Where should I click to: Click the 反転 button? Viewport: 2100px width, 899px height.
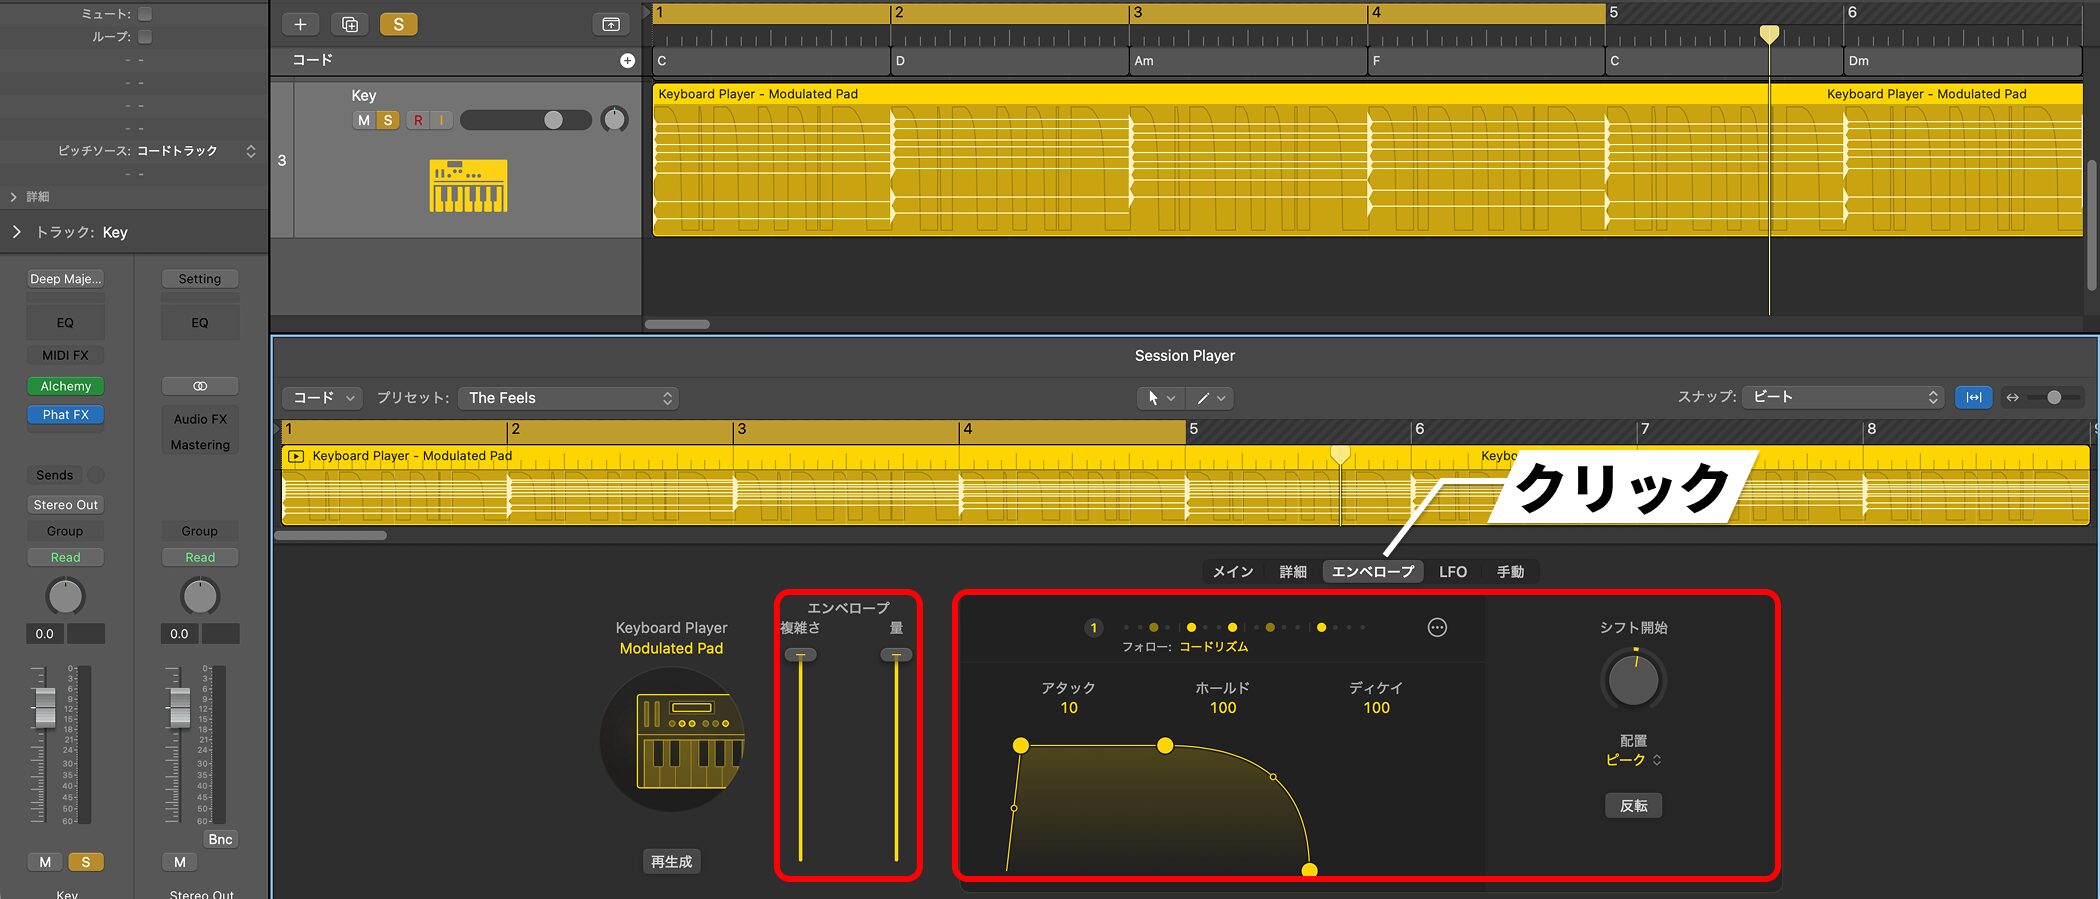pyautogui.click(x=1633, y=806)
